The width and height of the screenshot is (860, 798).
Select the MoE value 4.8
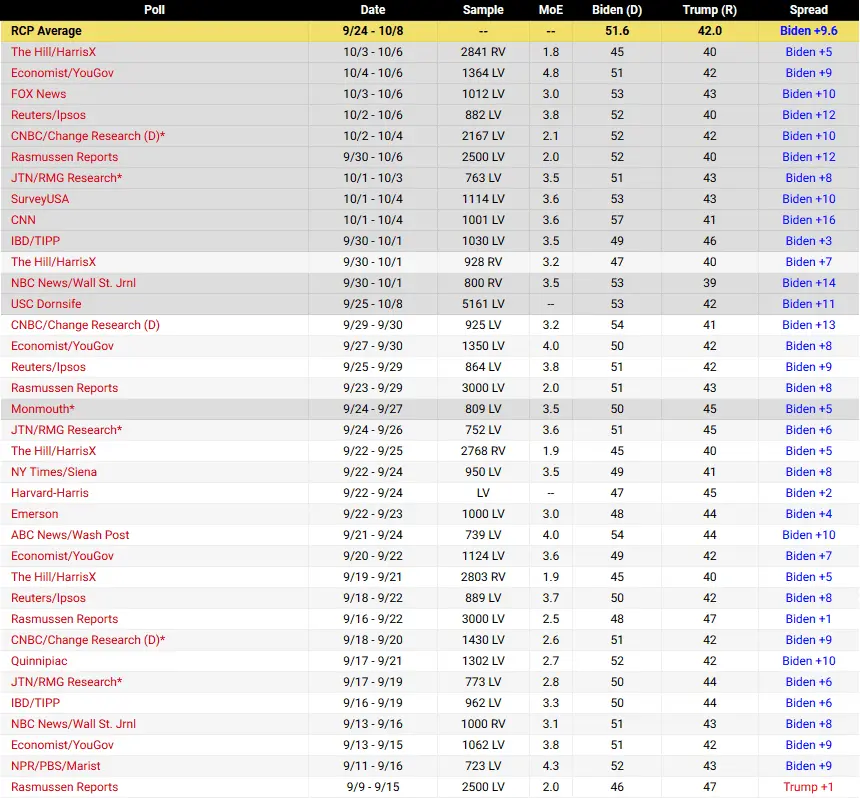click(551, 73)
